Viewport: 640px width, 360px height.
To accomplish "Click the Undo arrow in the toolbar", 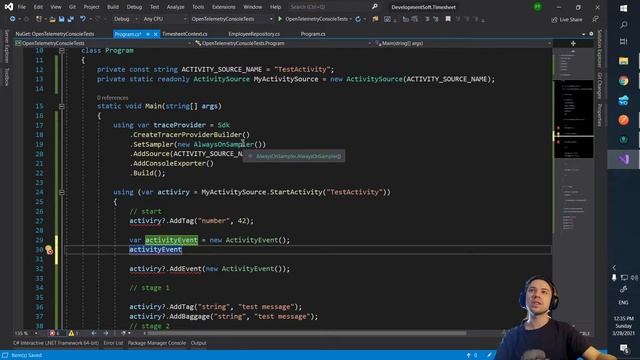I will click(83, 19).
